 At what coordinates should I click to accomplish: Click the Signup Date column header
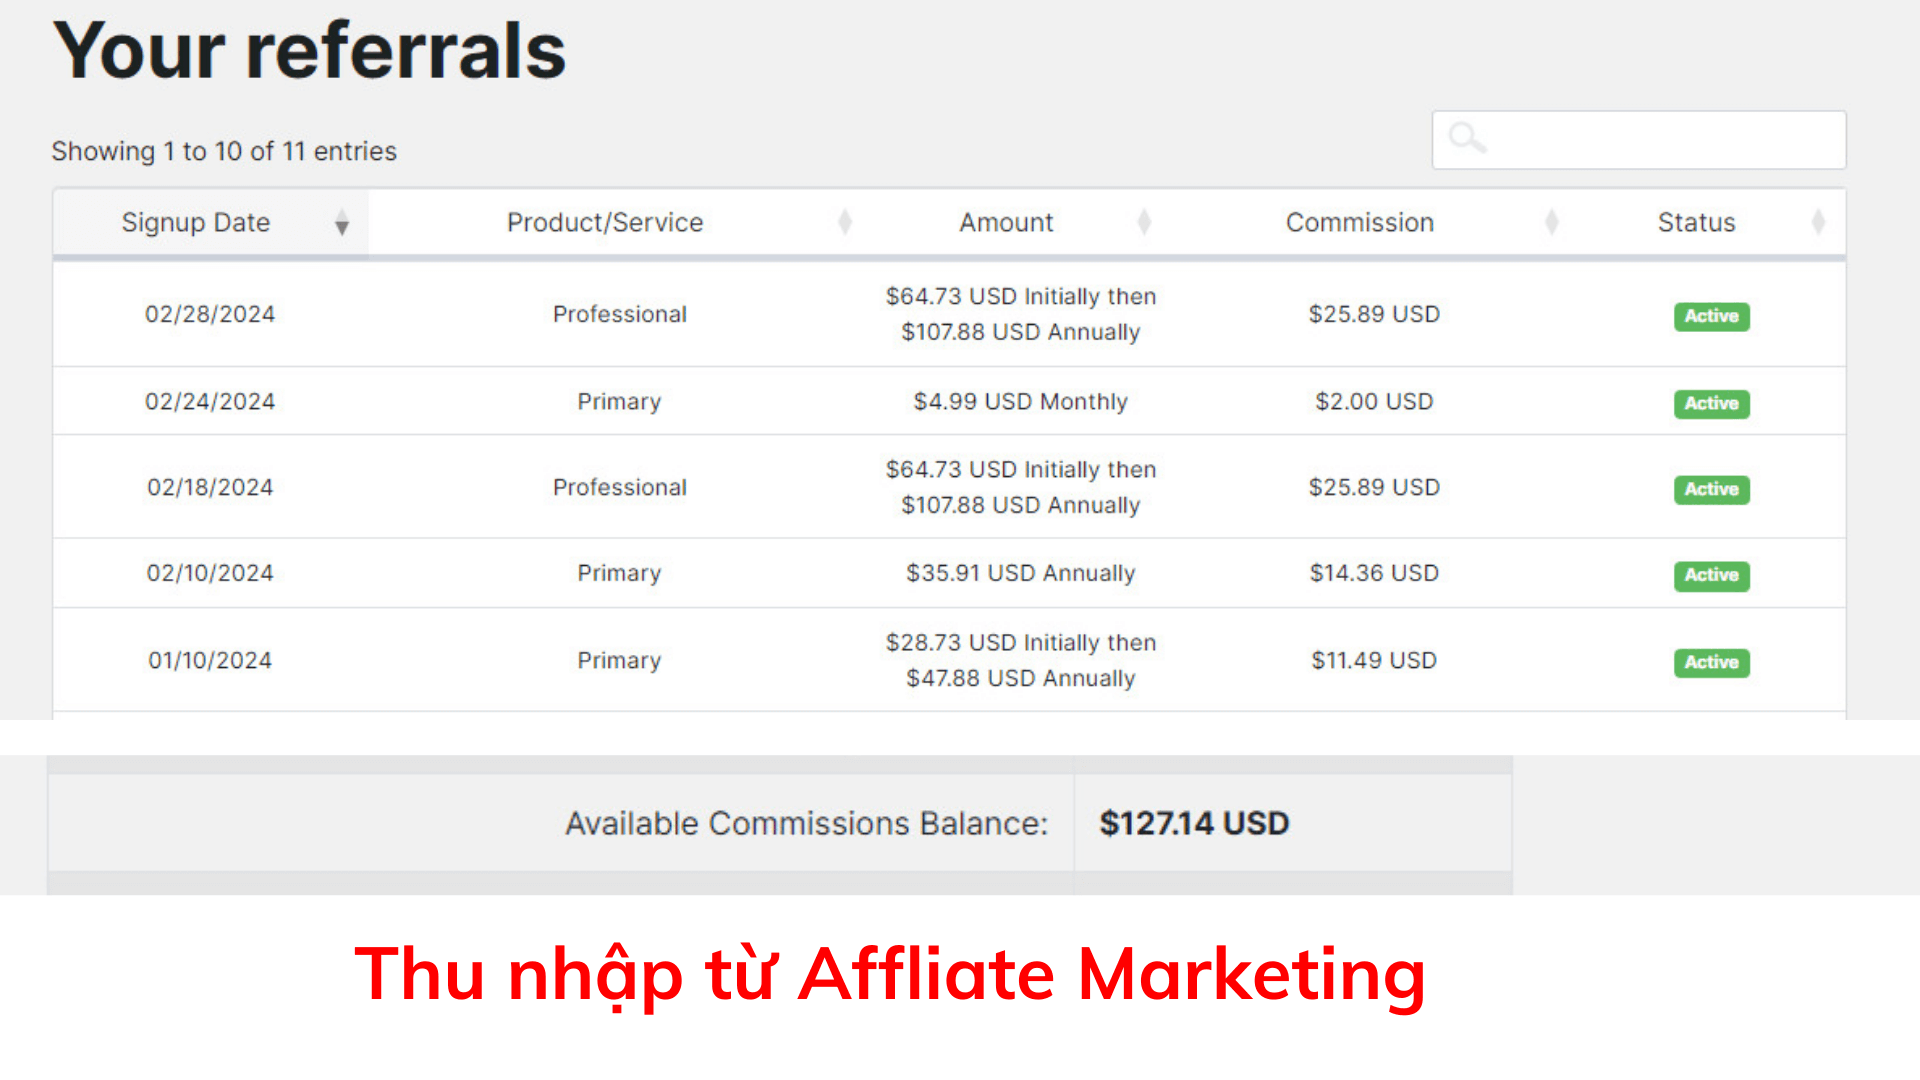(196, 222)
